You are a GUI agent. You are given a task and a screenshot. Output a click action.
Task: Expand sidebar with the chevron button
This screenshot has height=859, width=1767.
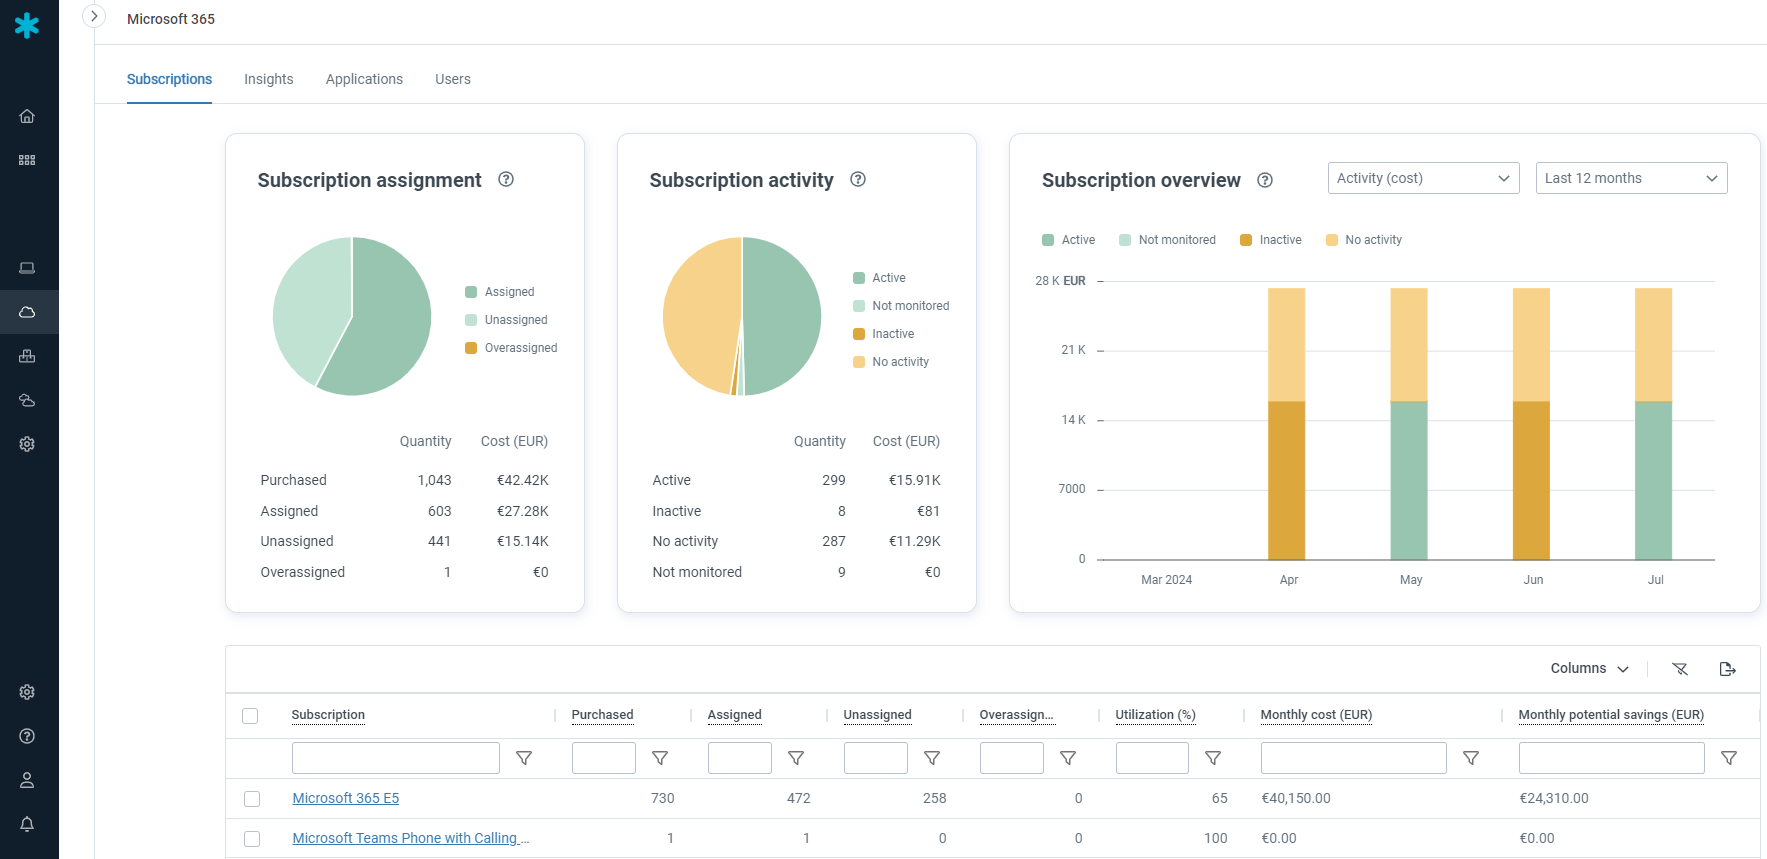pyautogui.click(x=94, y=16)
